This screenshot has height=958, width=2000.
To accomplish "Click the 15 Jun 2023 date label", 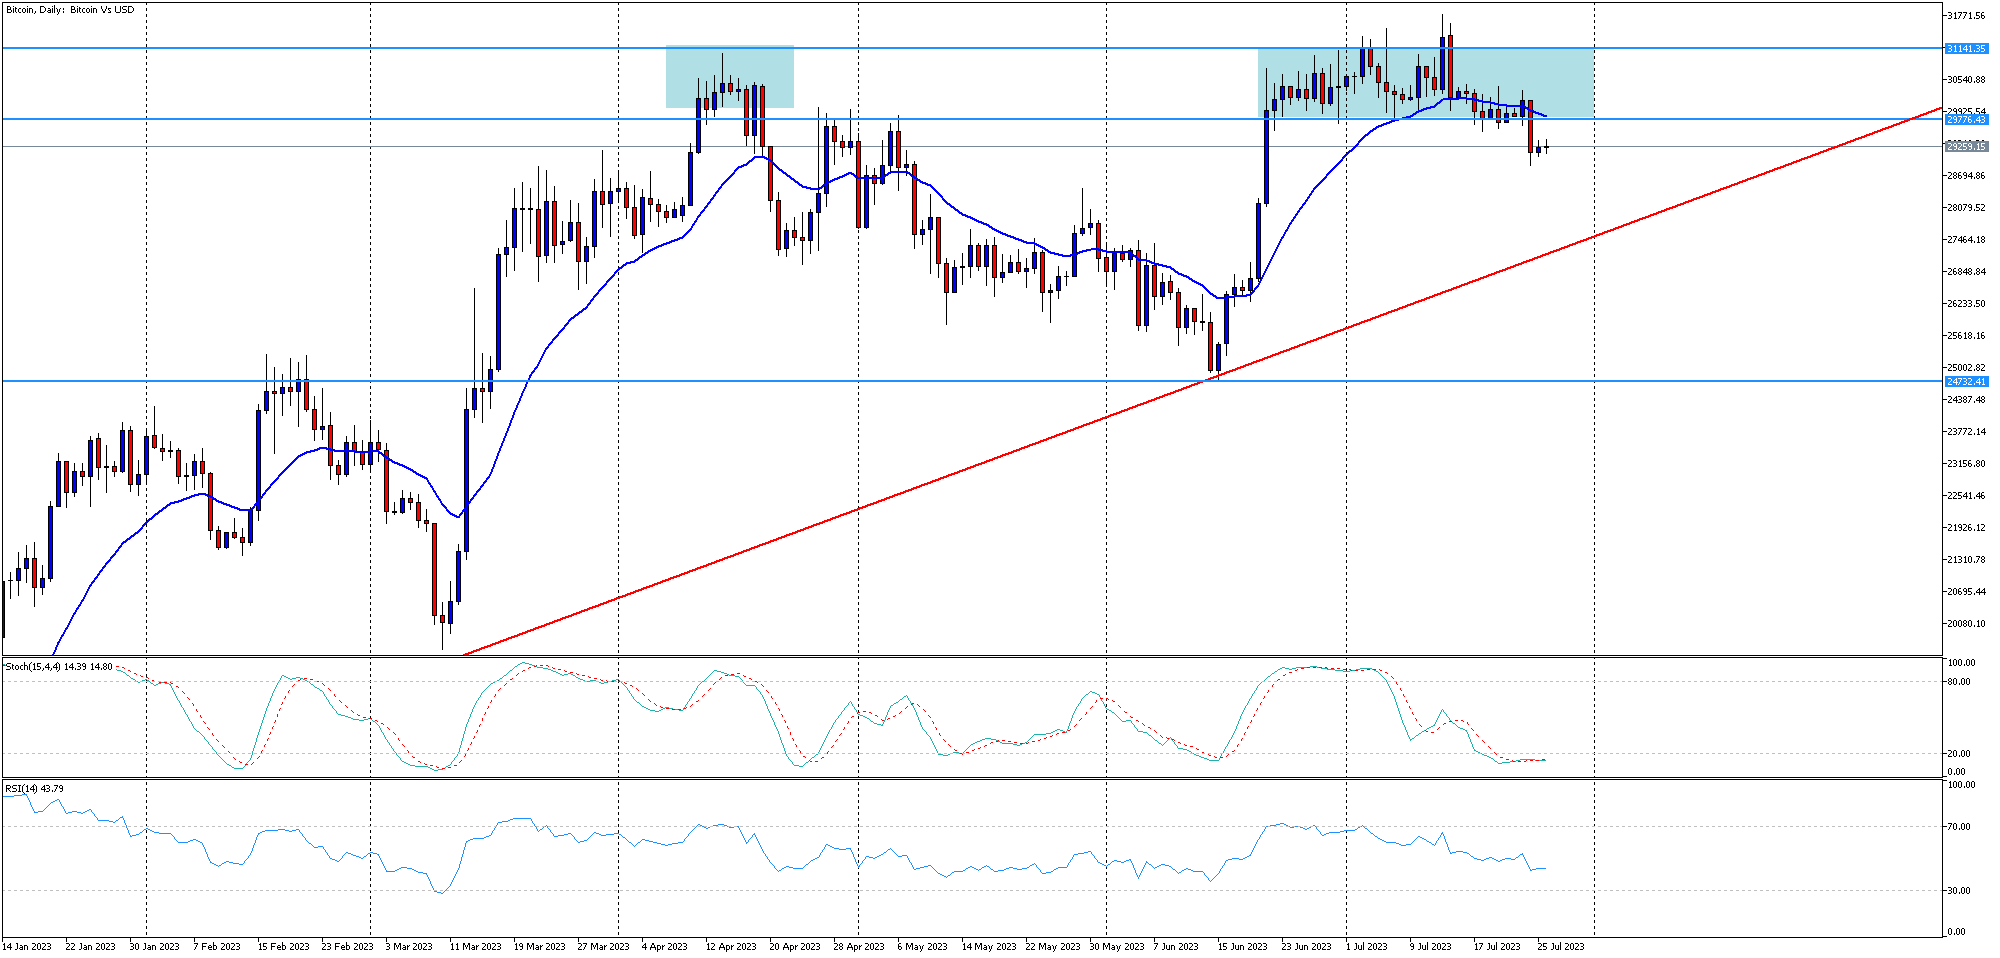I will 1242,946.
